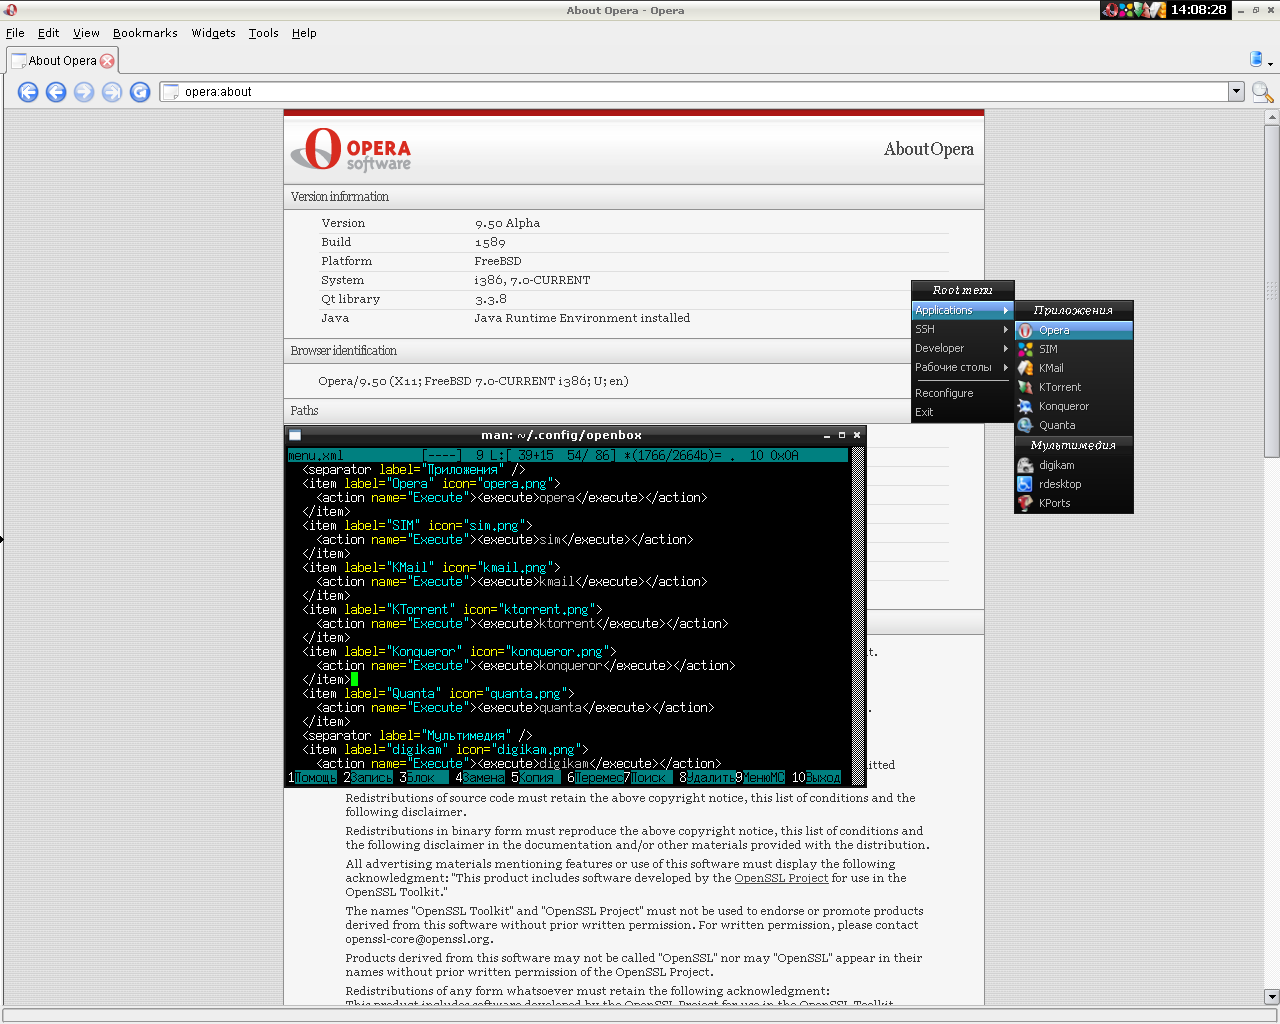
Task: Choose Reconfigure in the Root menu
Action: coord(962,394)
